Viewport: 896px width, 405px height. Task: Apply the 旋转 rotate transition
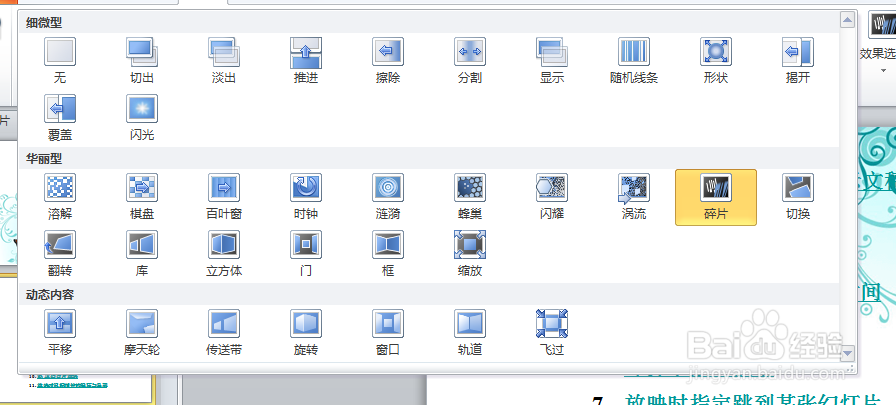pyautogui.click(x=306, y=332)
